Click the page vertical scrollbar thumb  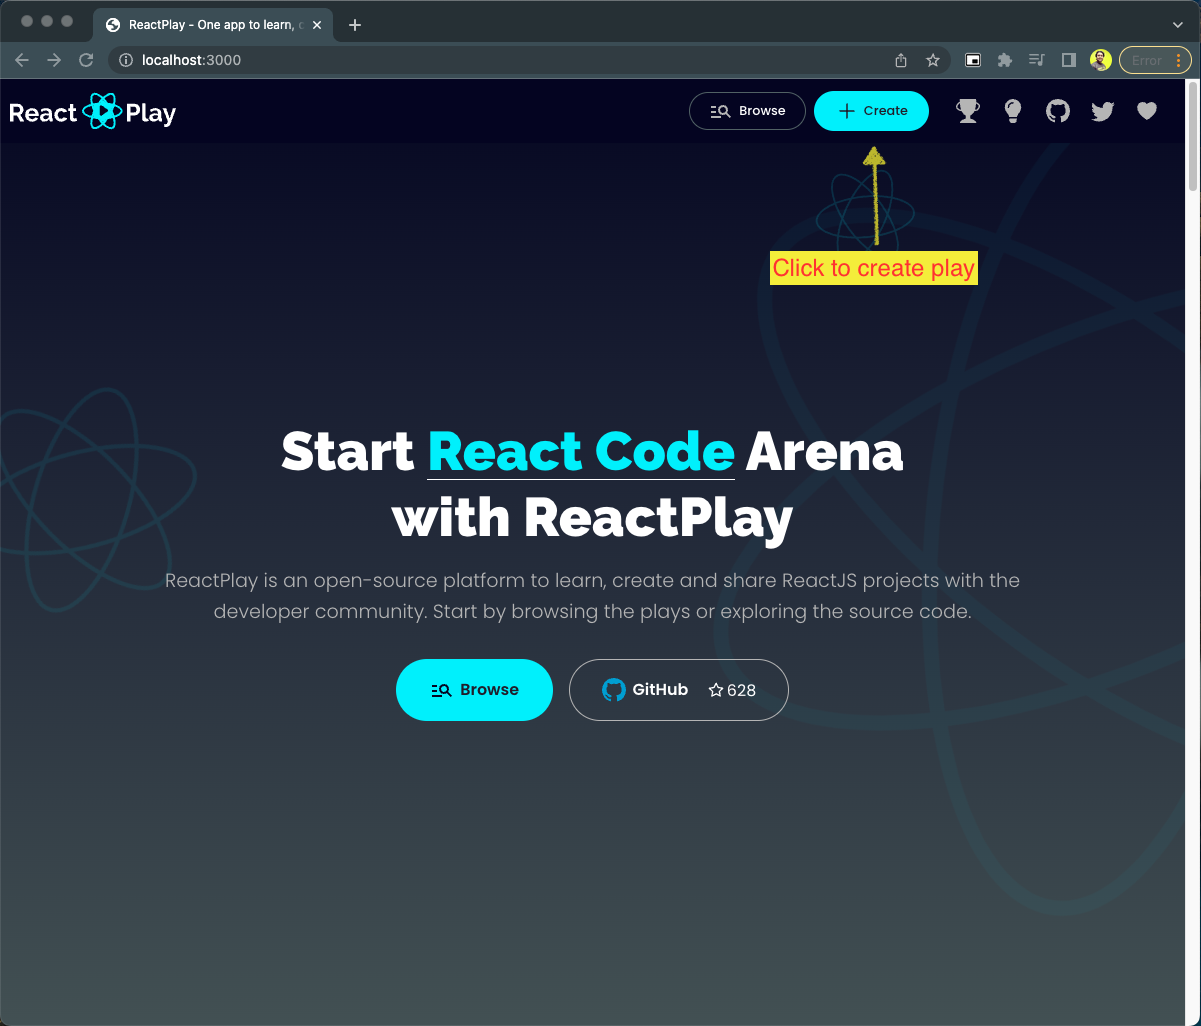[1192, 135]
